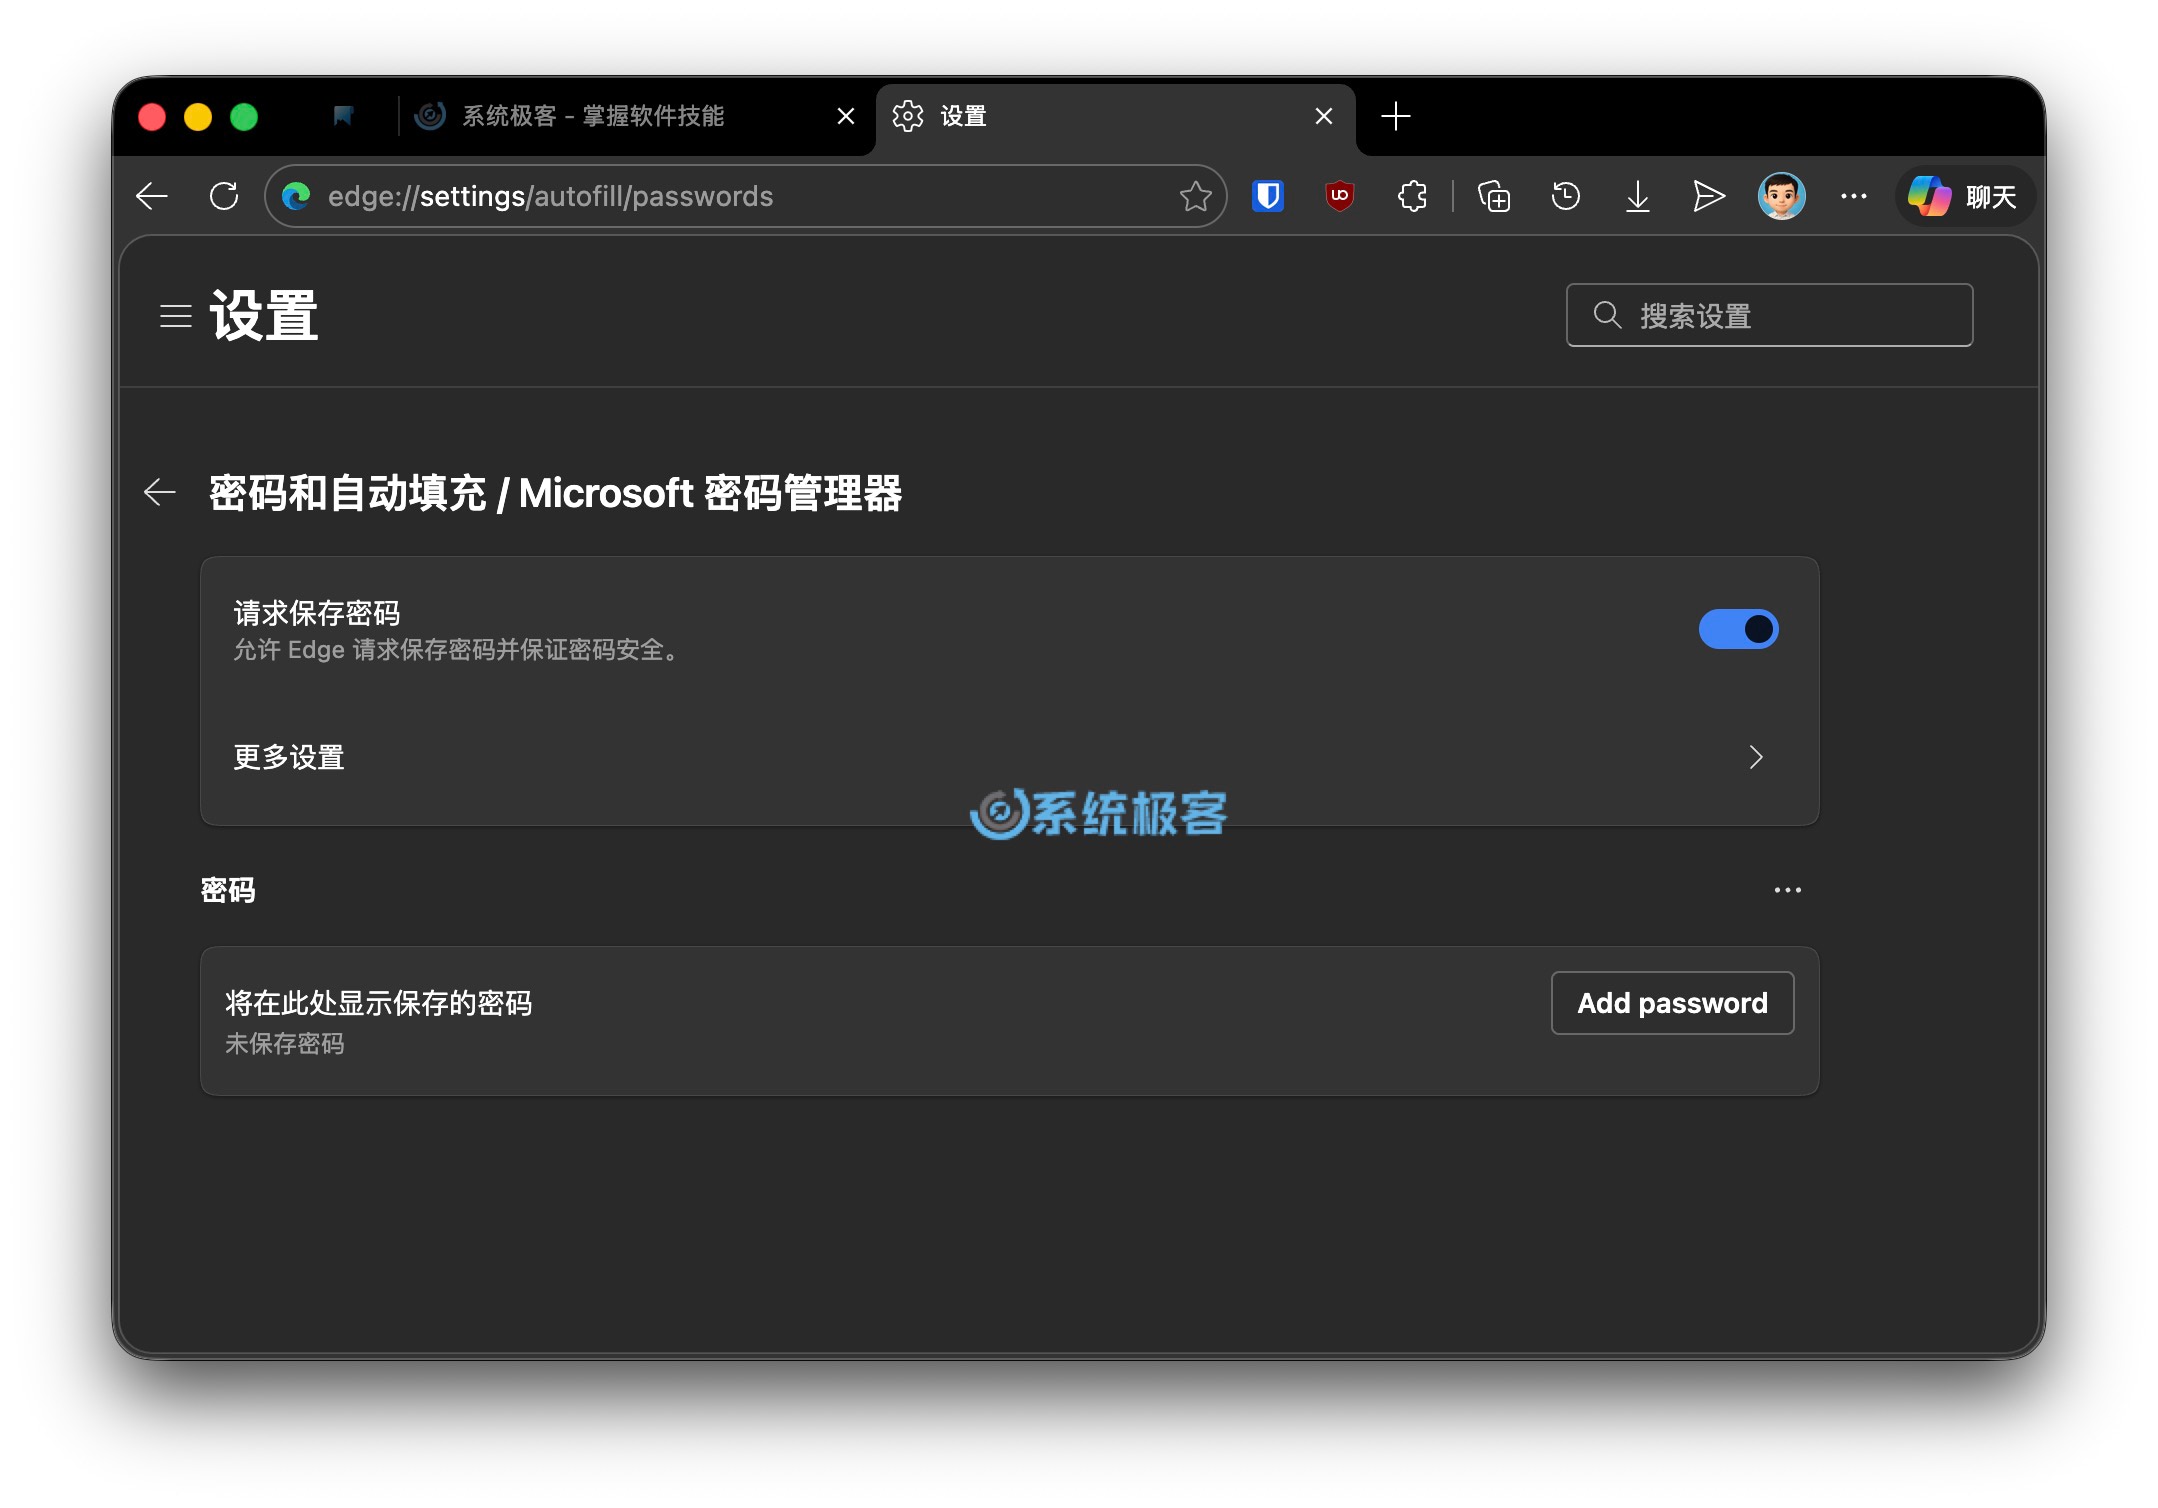Click the Share page icon
Image resolution: width=2158 pixels, height=1508 pixels.
pyautogui.click(x=1709, y=196)
